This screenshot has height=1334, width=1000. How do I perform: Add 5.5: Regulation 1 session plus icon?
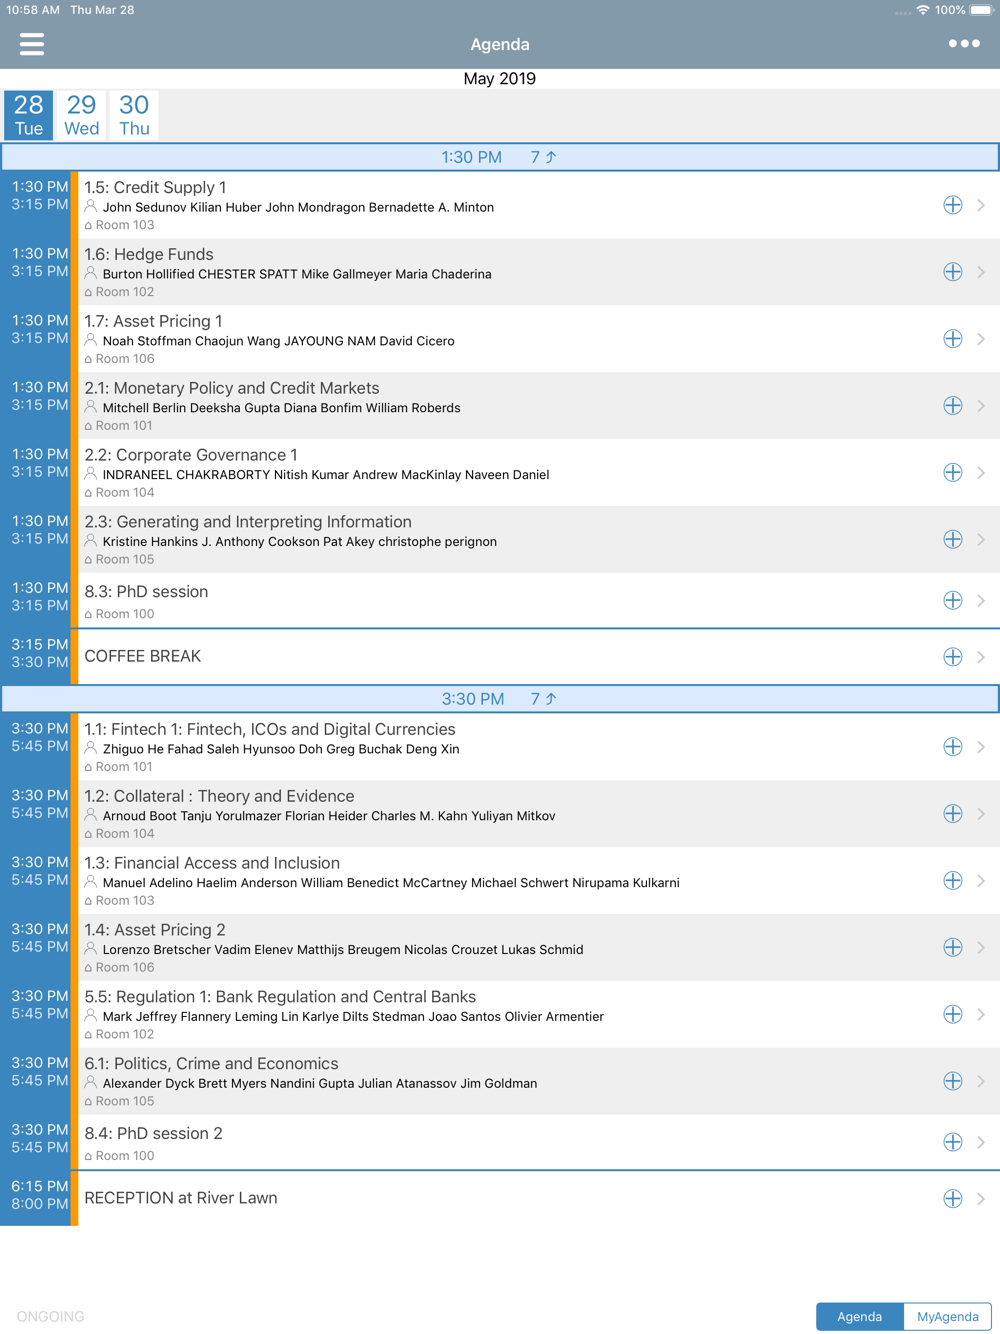click(x=953, y=1014)
